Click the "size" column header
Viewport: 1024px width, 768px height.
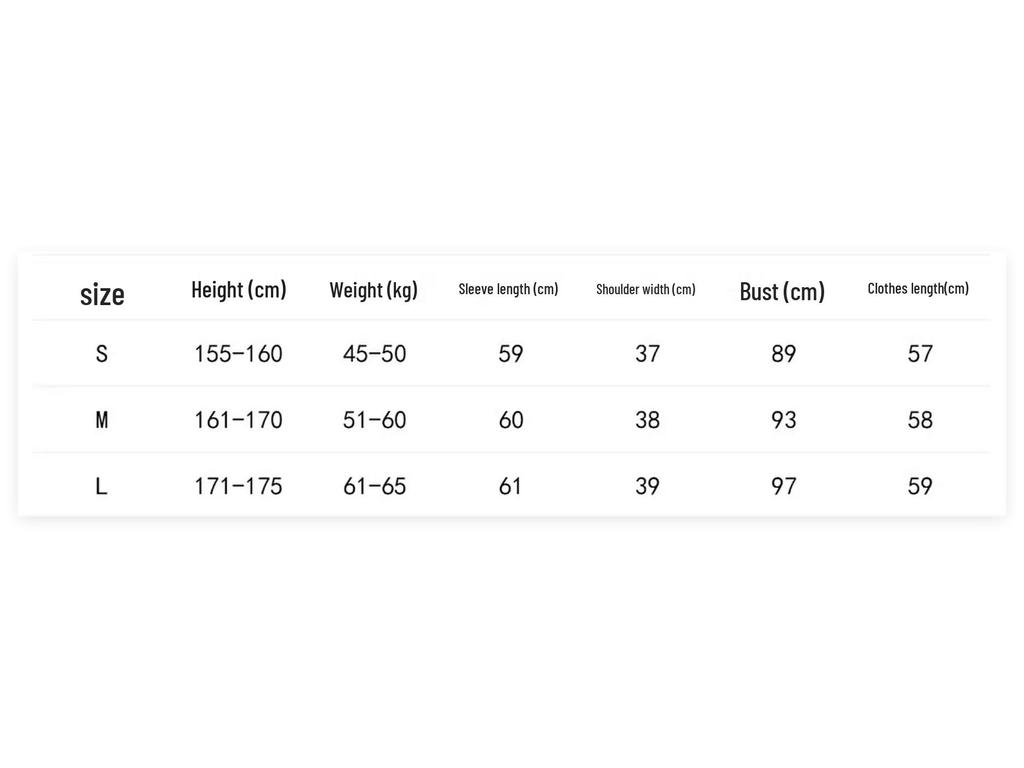point(102,294)
